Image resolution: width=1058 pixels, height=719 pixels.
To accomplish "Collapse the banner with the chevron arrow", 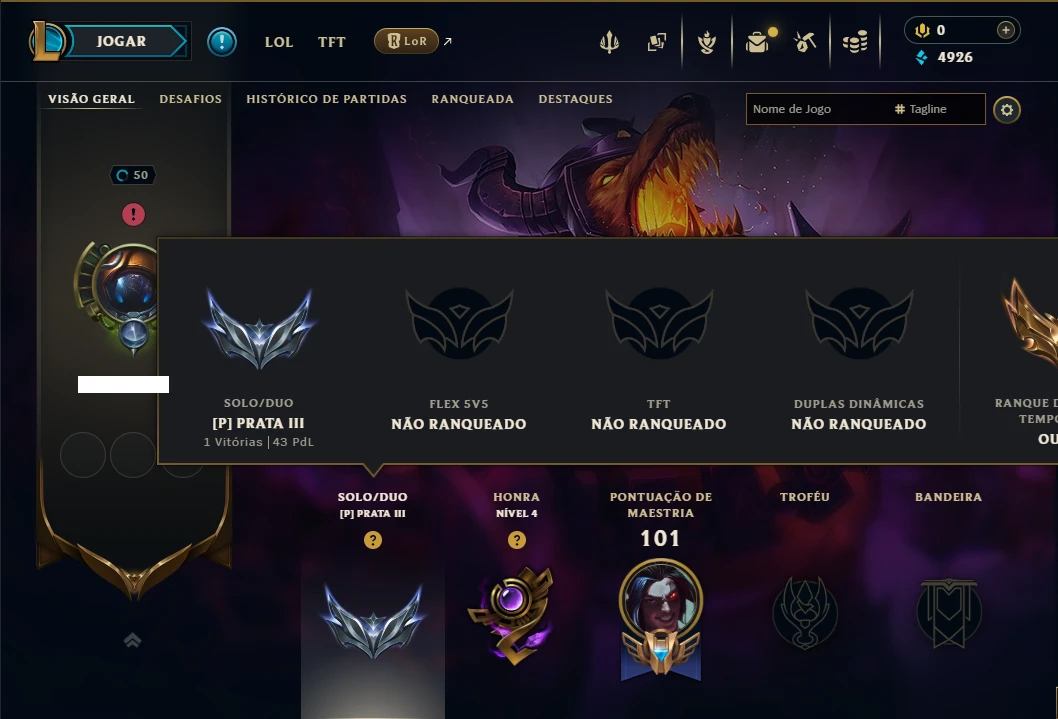I will [133, 640].
